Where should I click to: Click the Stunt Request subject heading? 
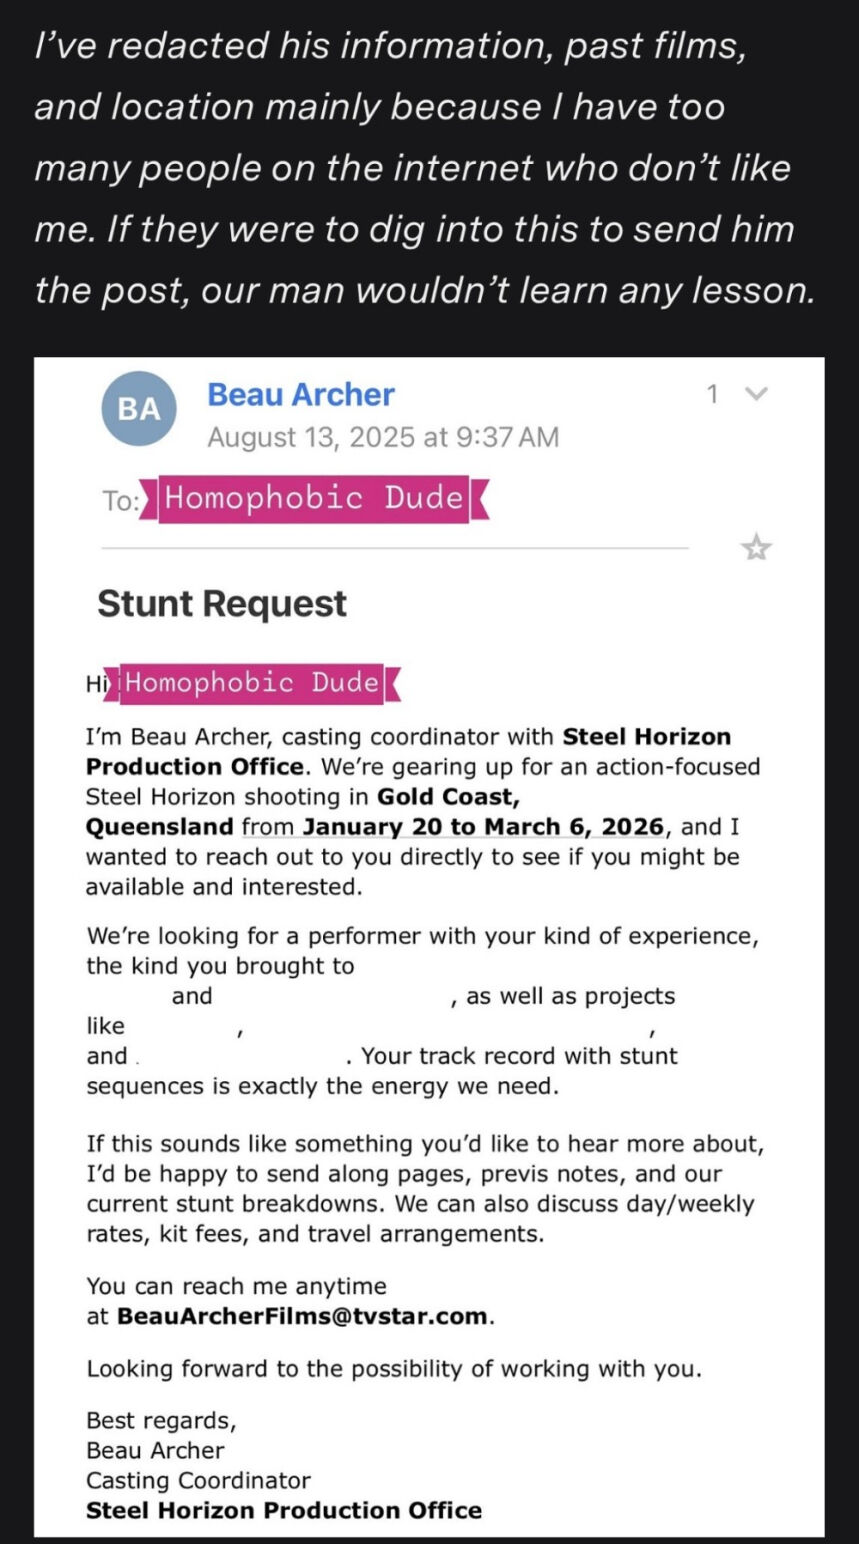222,604
